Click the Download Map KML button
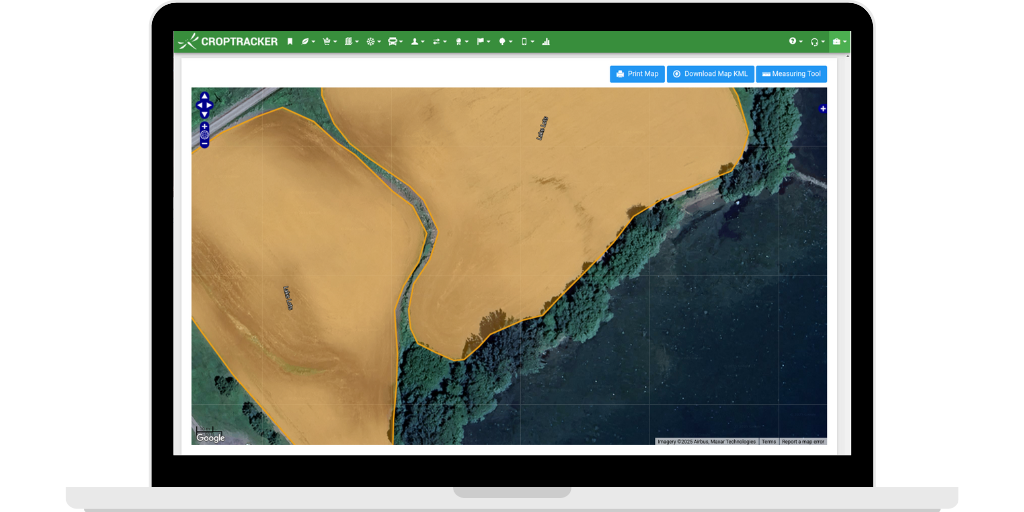The image size is (1024, 512). pyautogui.click(x=710, y=74)
